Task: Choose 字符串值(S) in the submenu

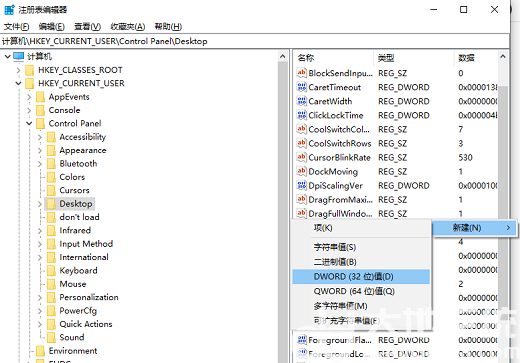Action: coord(361,247)
